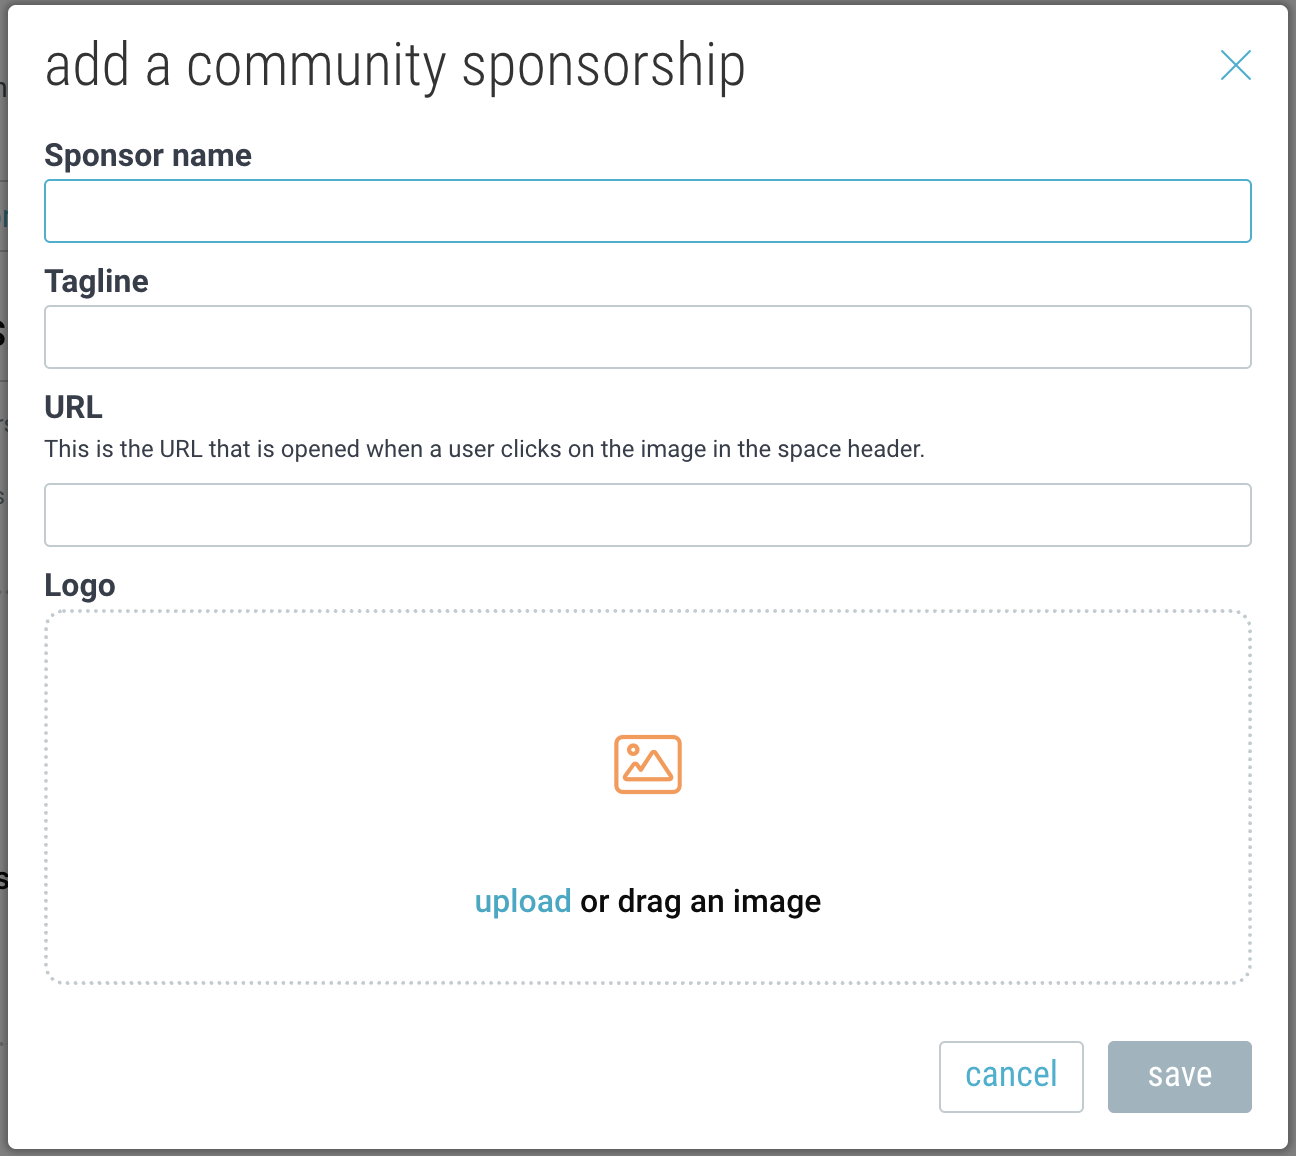Click the blue upload link

pos(522,901)
